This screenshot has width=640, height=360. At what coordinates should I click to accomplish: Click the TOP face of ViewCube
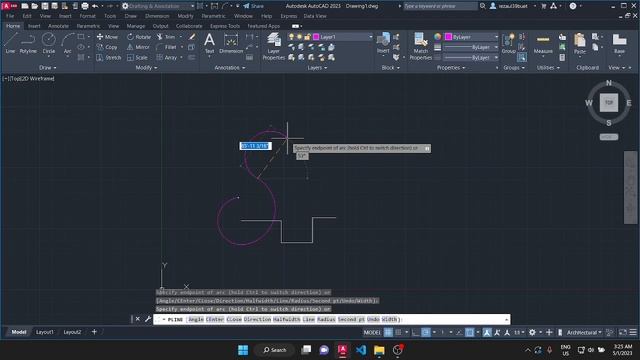tap(609, 102)
